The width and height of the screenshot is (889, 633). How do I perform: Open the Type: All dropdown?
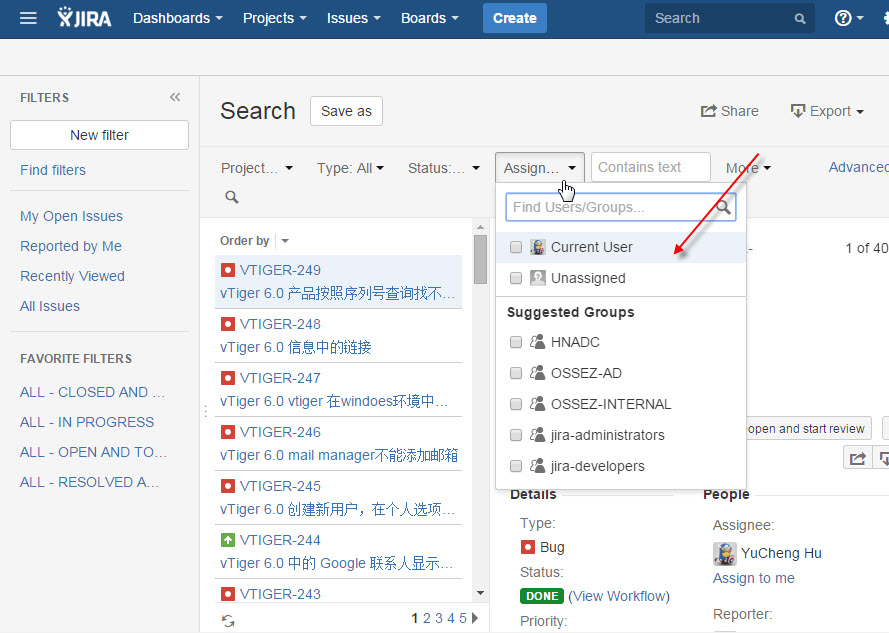tap(350, 168)
